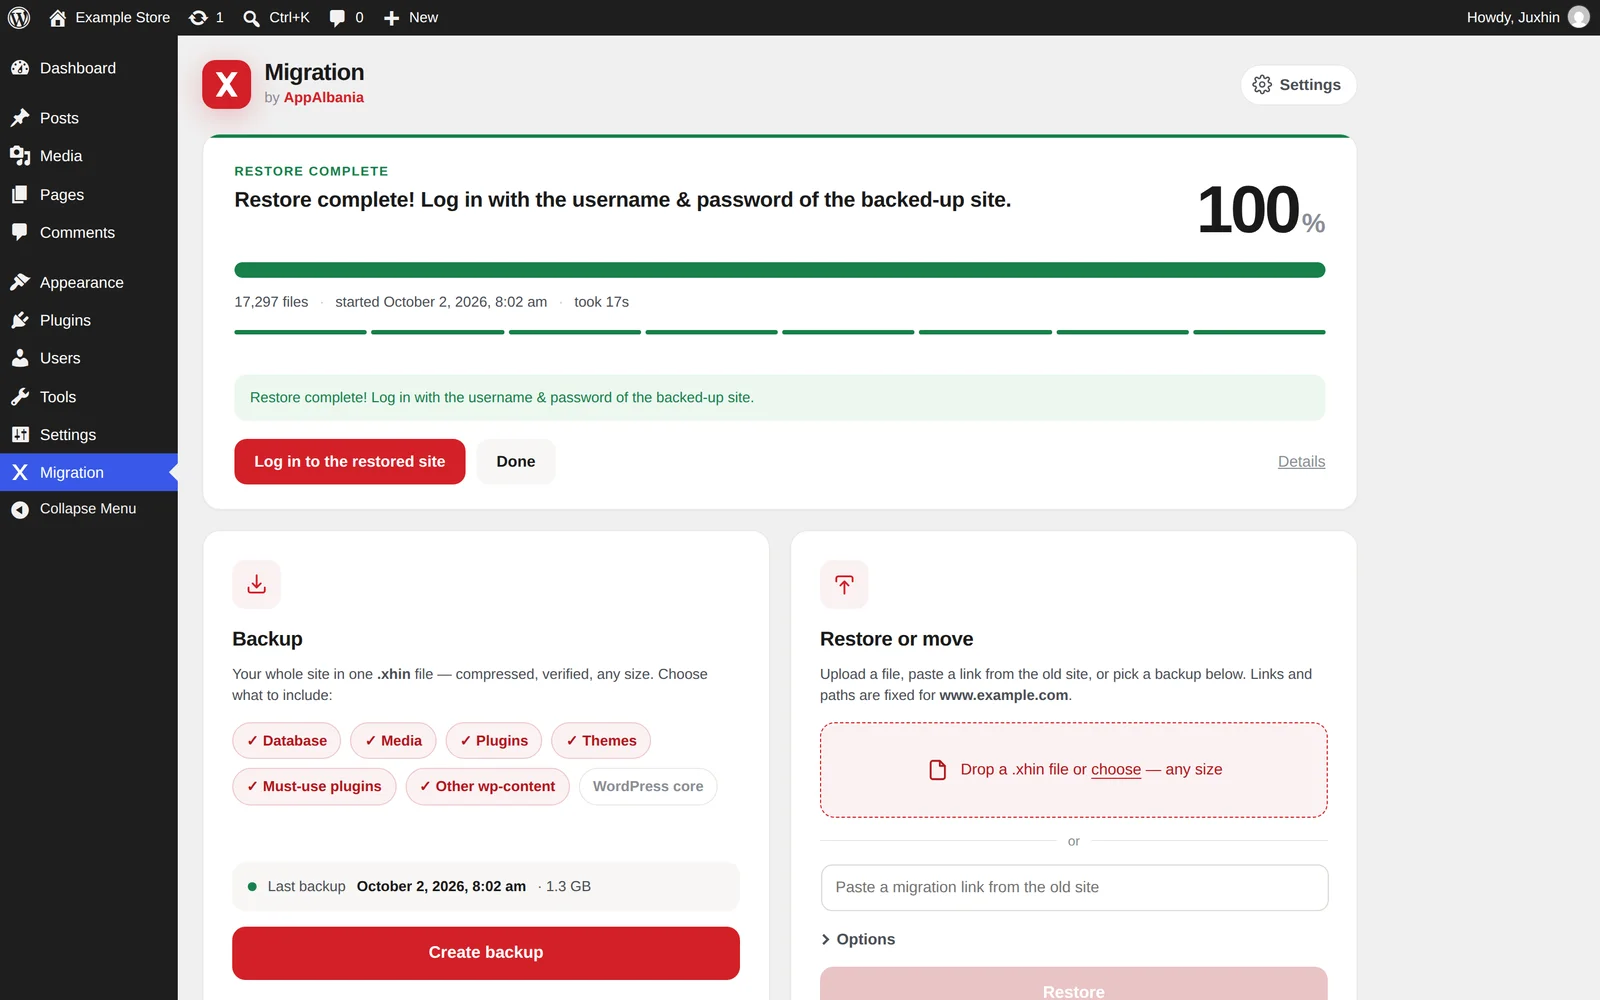Viewport: 1600px width, 1000px height.
Task: Click the Plugins plug icon
Action: (20, 320)
